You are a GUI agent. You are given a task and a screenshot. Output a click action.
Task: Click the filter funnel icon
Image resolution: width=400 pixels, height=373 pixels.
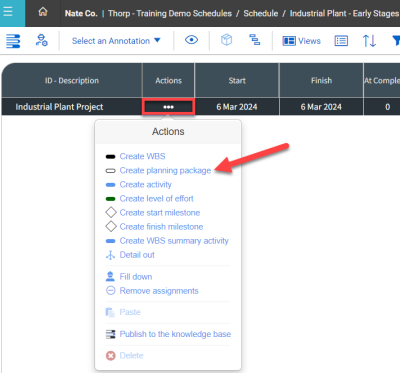(396, 41)
